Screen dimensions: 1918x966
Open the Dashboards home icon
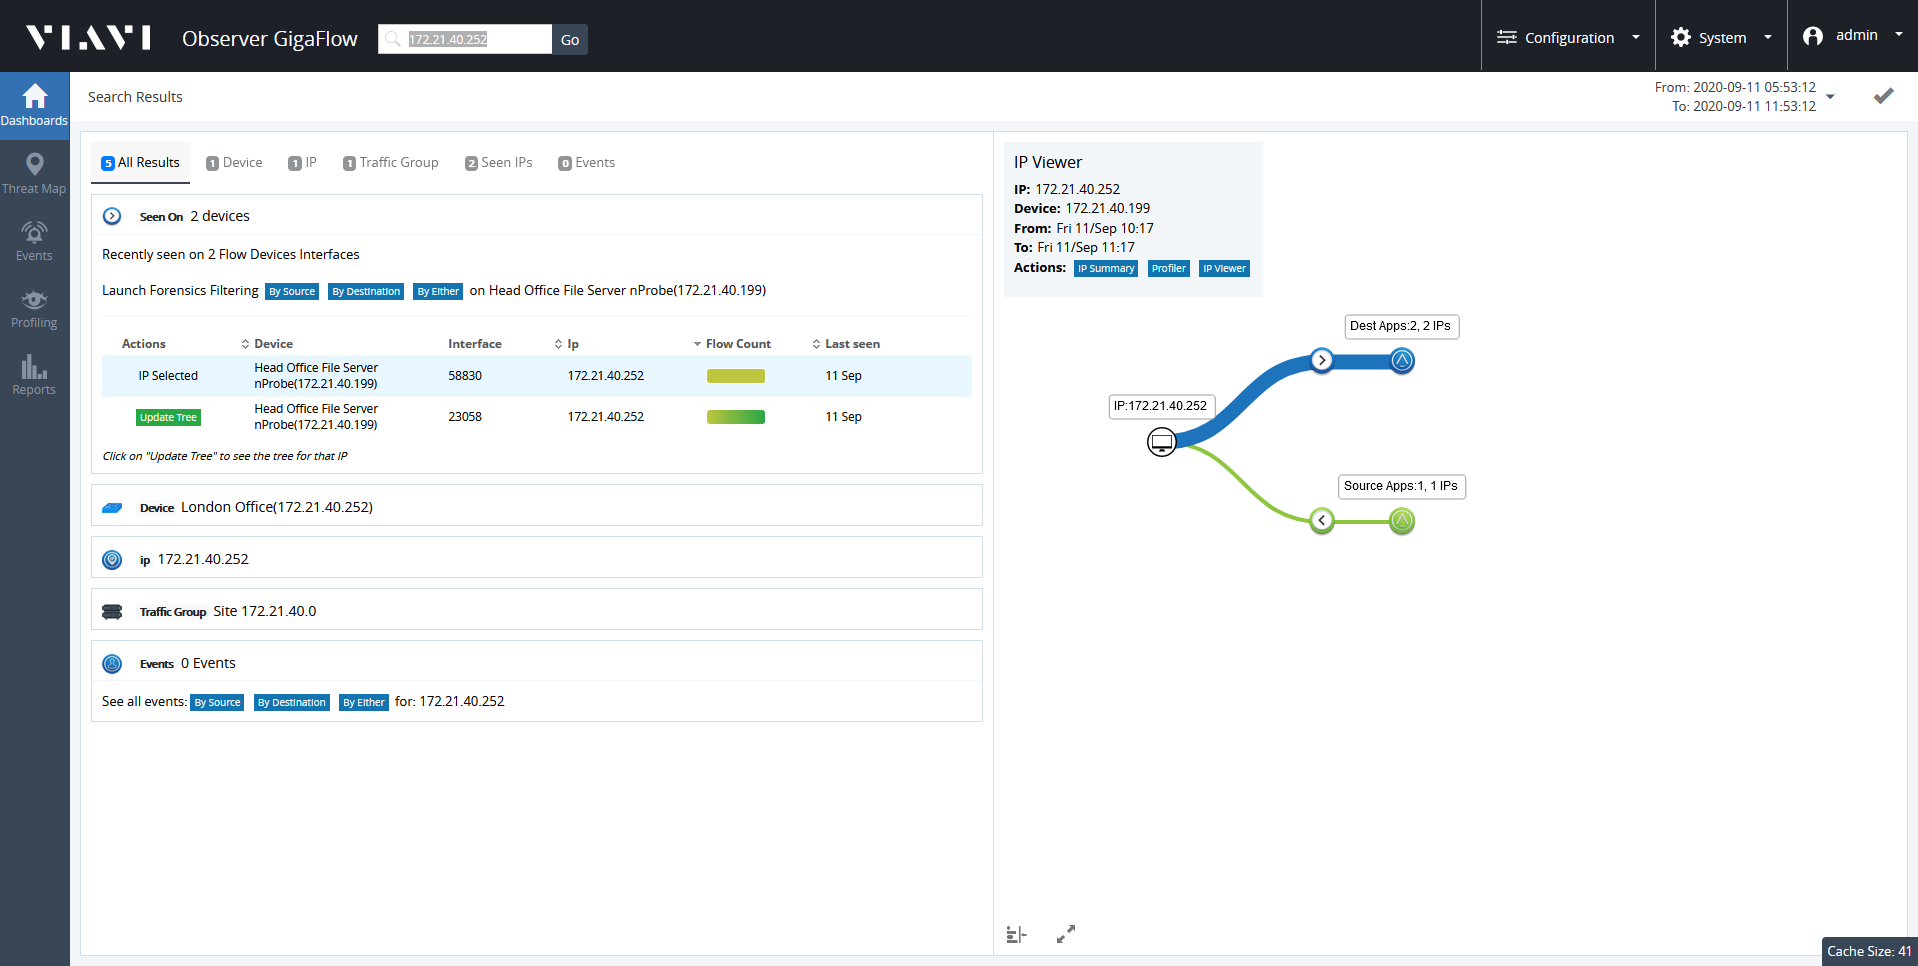[35, 96]
